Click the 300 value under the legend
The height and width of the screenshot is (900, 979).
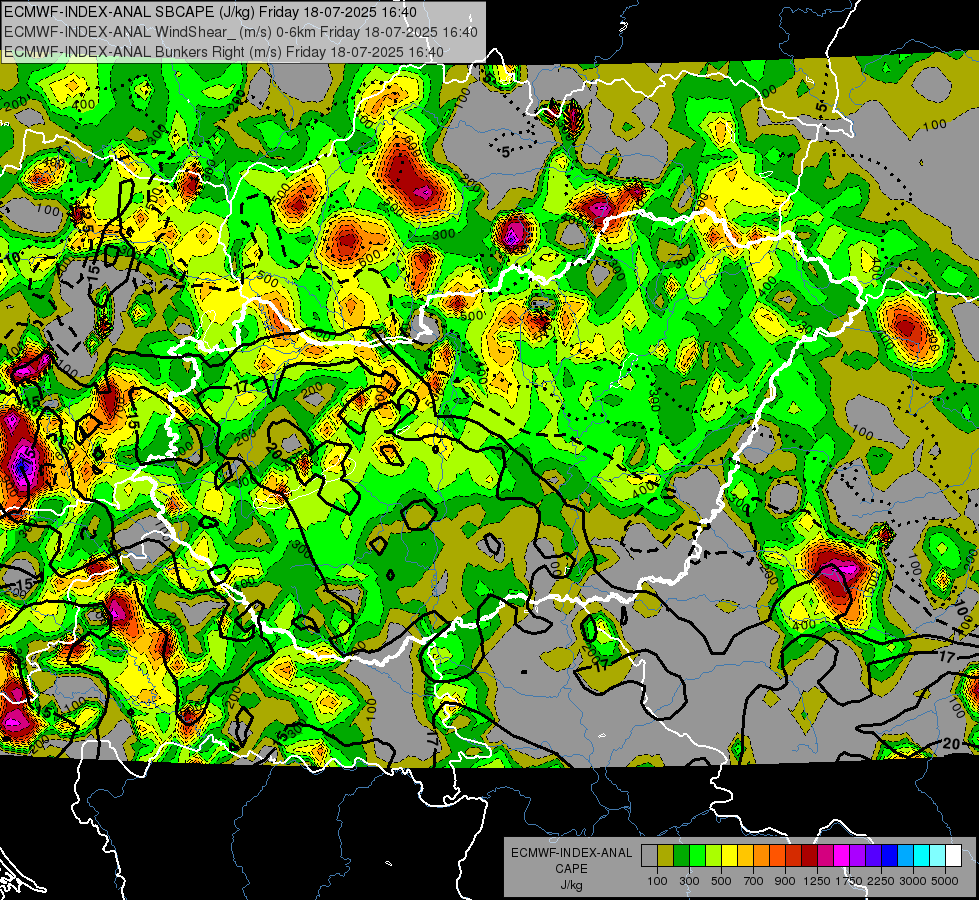[x=689, y=881]
